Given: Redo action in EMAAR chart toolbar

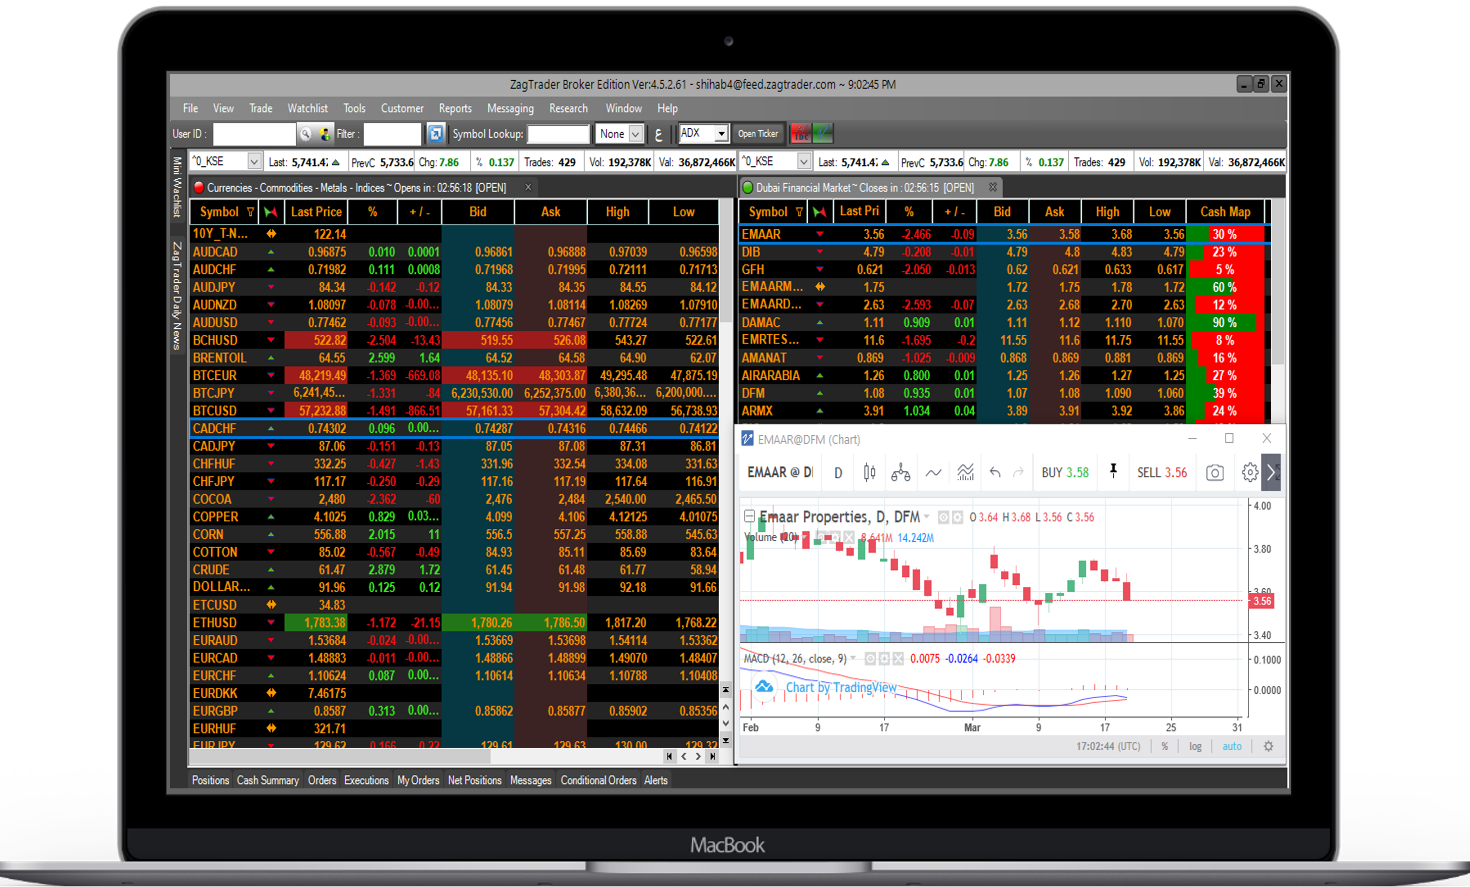Looking at the screenshot, I should pyautogui.click(x=1018, y=473).
